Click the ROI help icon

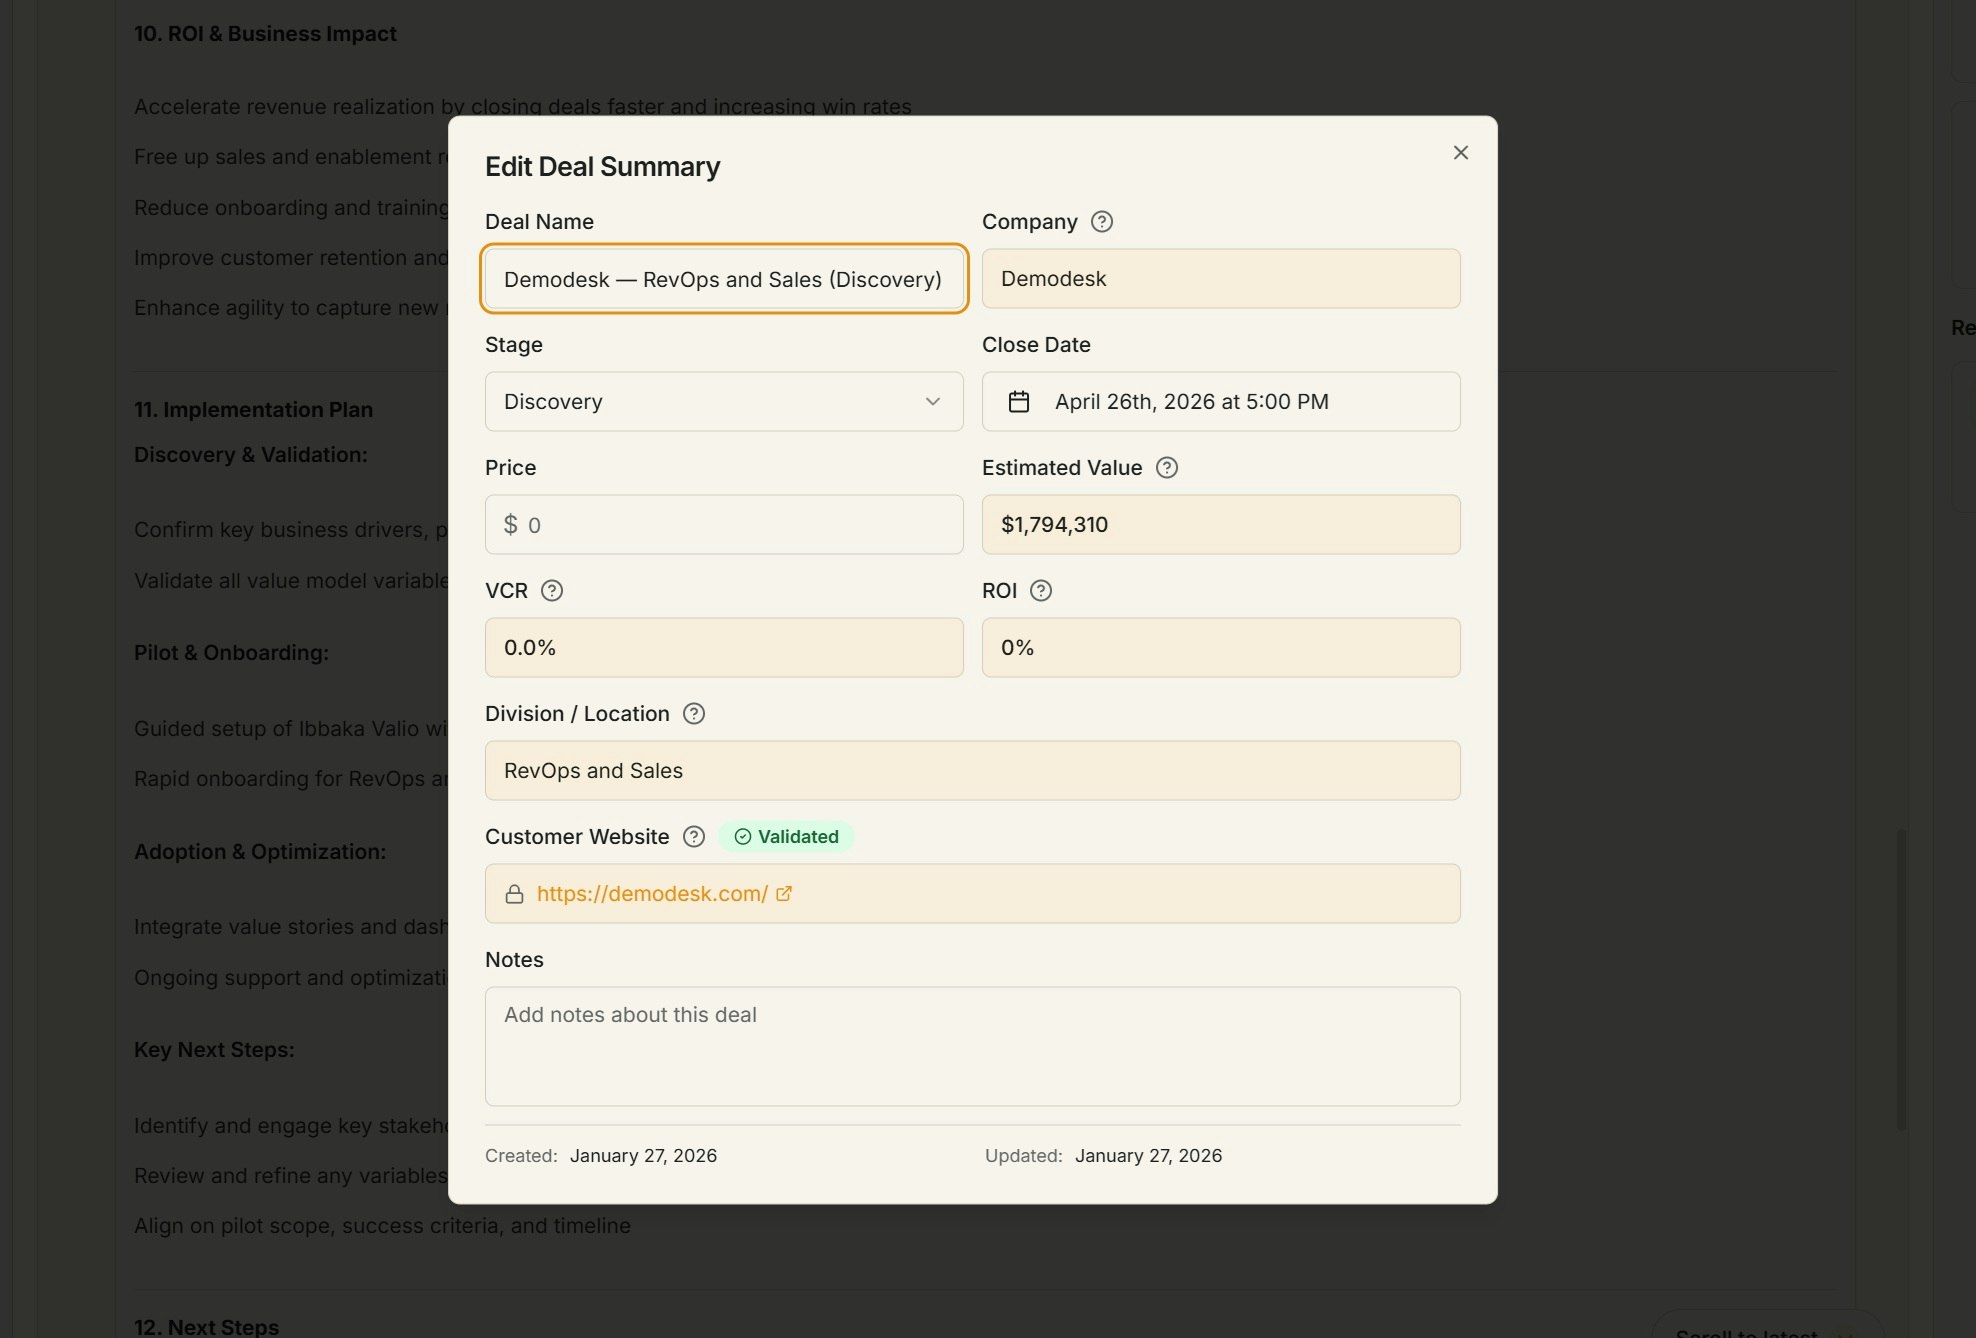(x=1041, y=591)
